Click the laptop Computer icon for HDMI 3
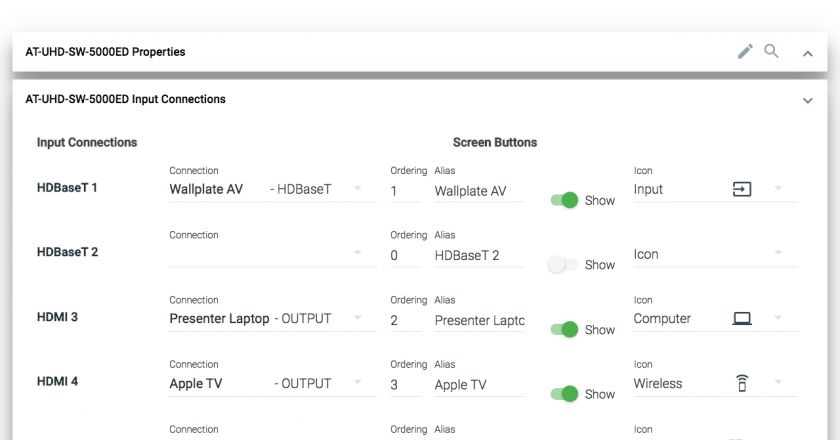Viewport: 840px width, 440px height. tap(742, 319)
